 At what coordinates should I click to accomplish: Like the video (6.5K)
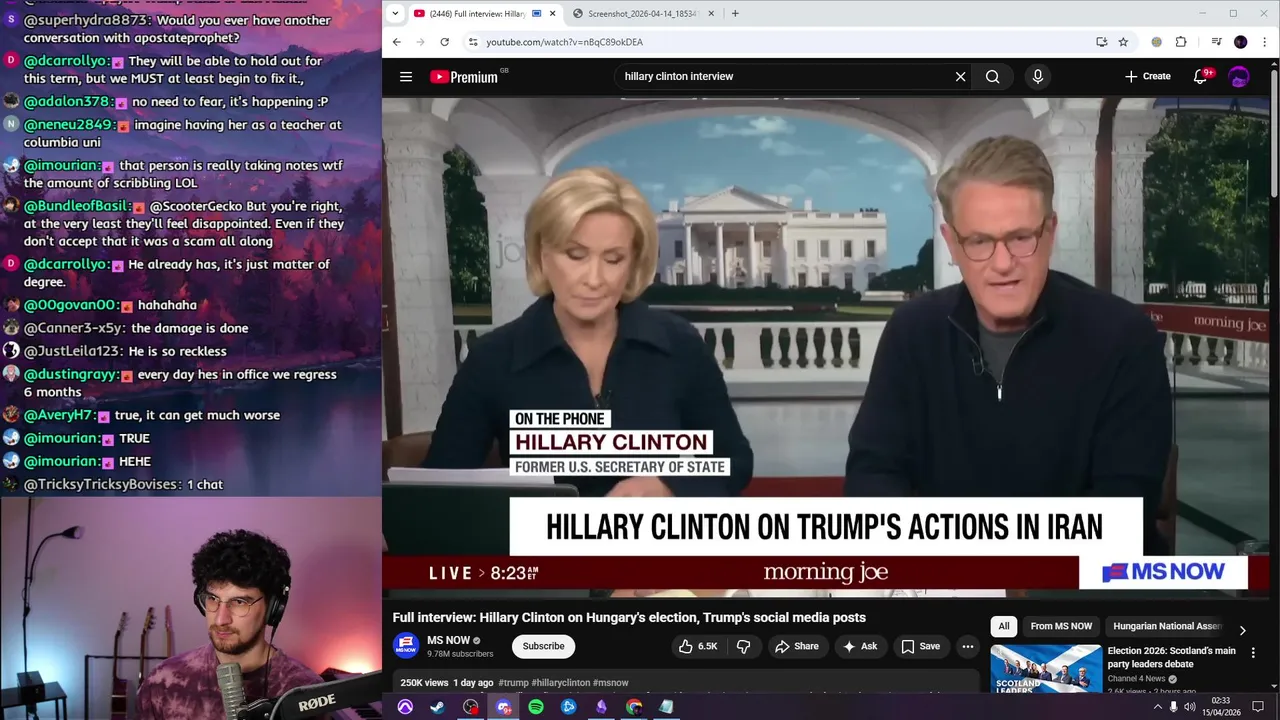pos(698,646)
